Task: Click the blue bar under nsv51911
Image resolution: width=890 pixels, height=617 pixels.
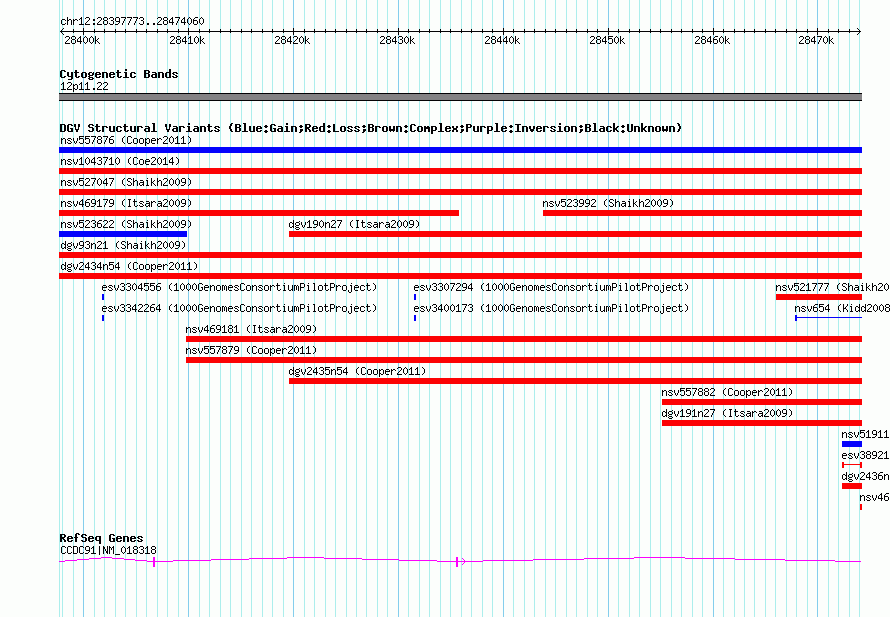Action: coord(852,444)
